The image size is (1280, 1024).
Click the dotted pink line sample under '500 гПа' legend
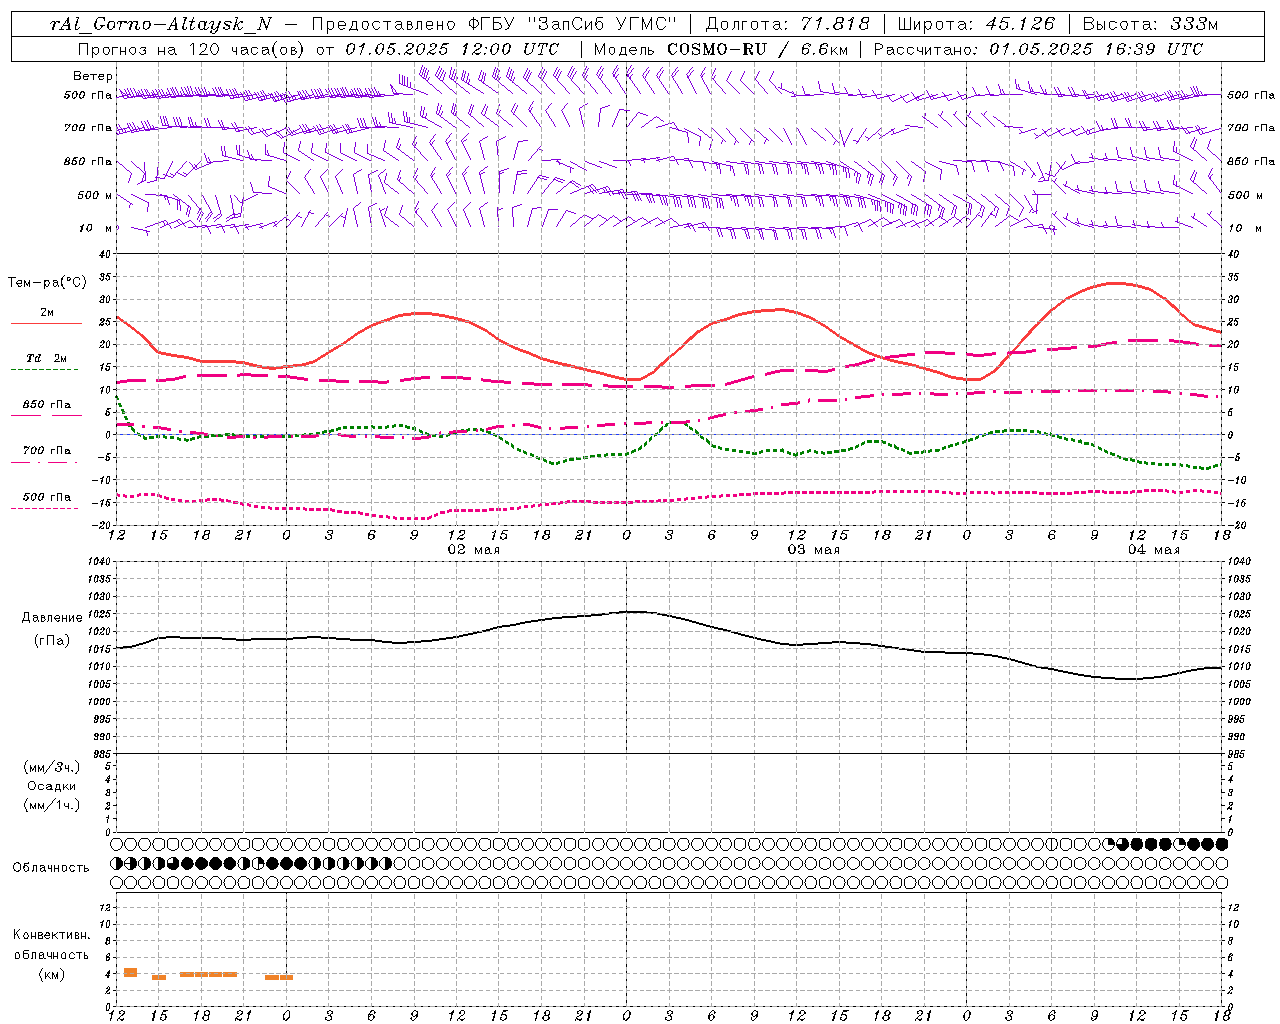[44, 508]
